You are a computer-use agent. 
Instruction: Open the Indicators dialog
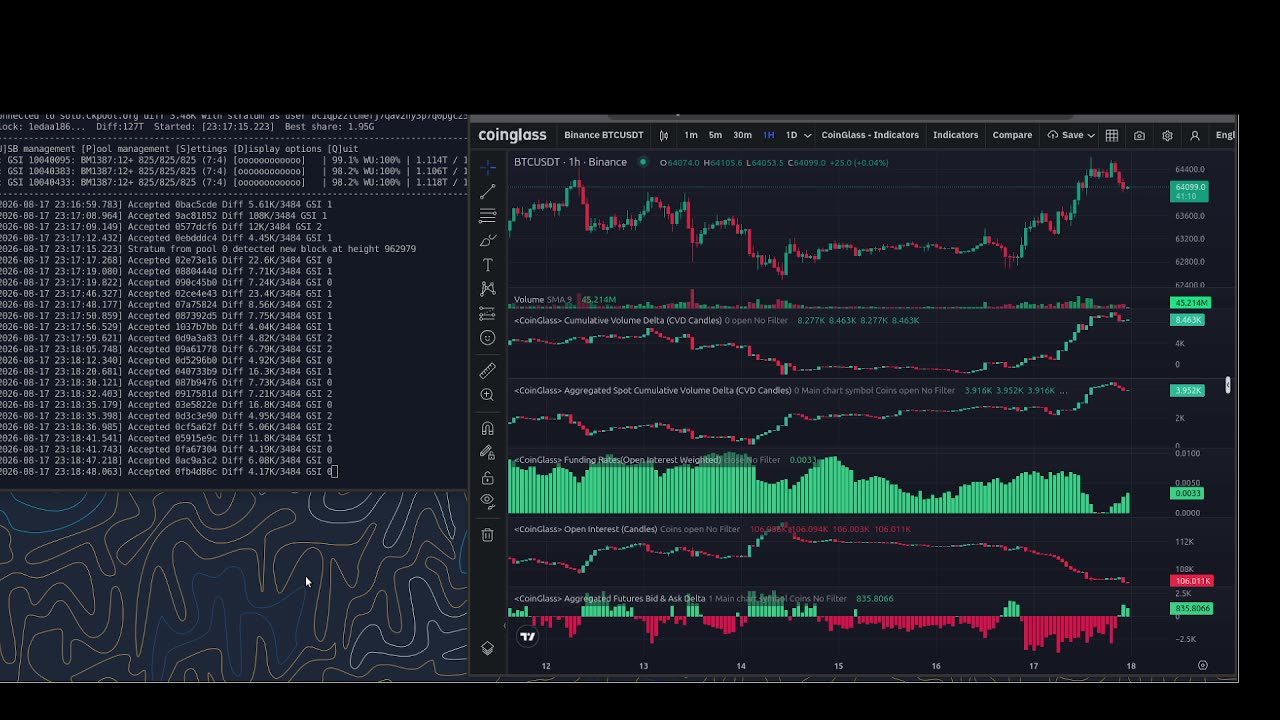click(956, 135)
